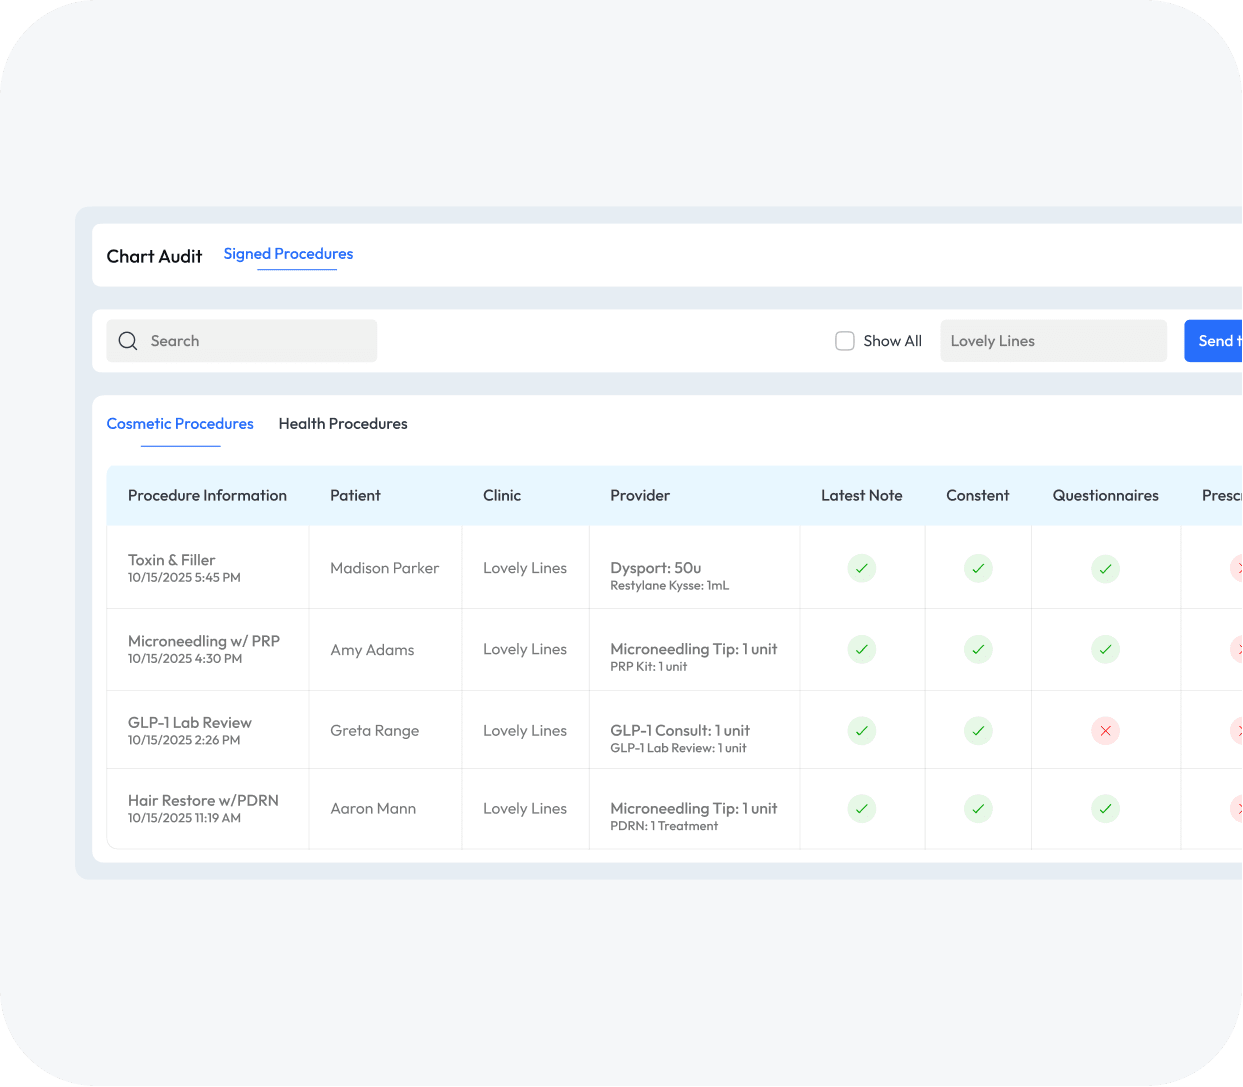Screen dimensions: 1243x1087
Task: Click red Questionnaires X for Greta Range
Action: tap(1105, 731)
